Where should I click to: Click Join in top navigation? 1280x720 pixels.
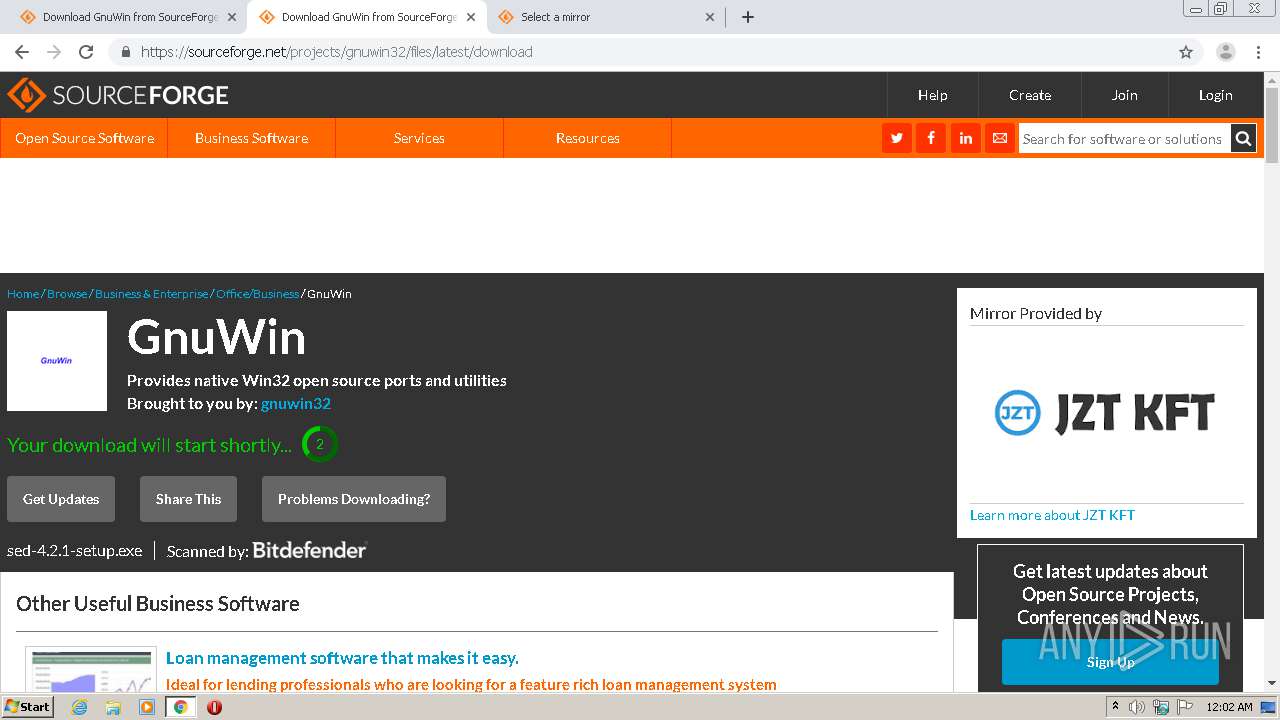tap(1124, 95)
